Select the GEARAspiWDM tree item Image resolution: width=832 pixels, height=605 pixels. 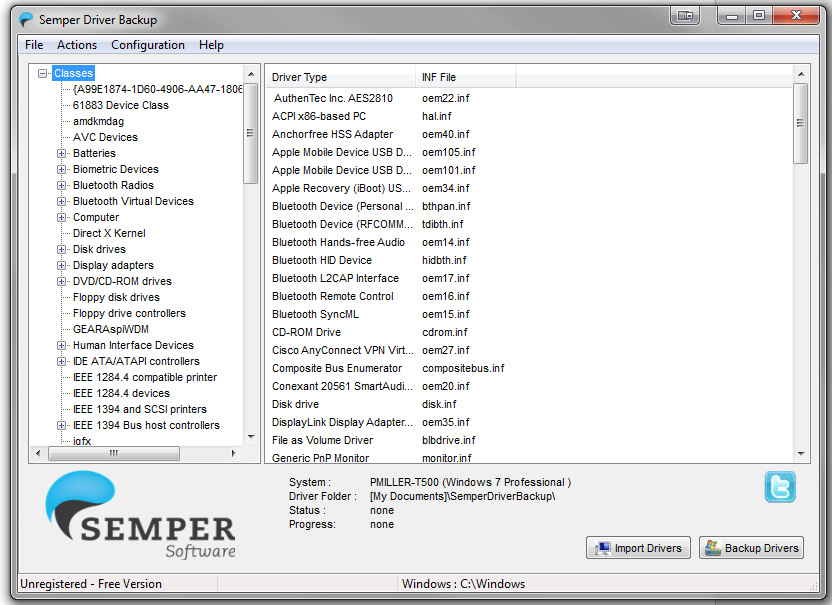click(x=111, y=329)
